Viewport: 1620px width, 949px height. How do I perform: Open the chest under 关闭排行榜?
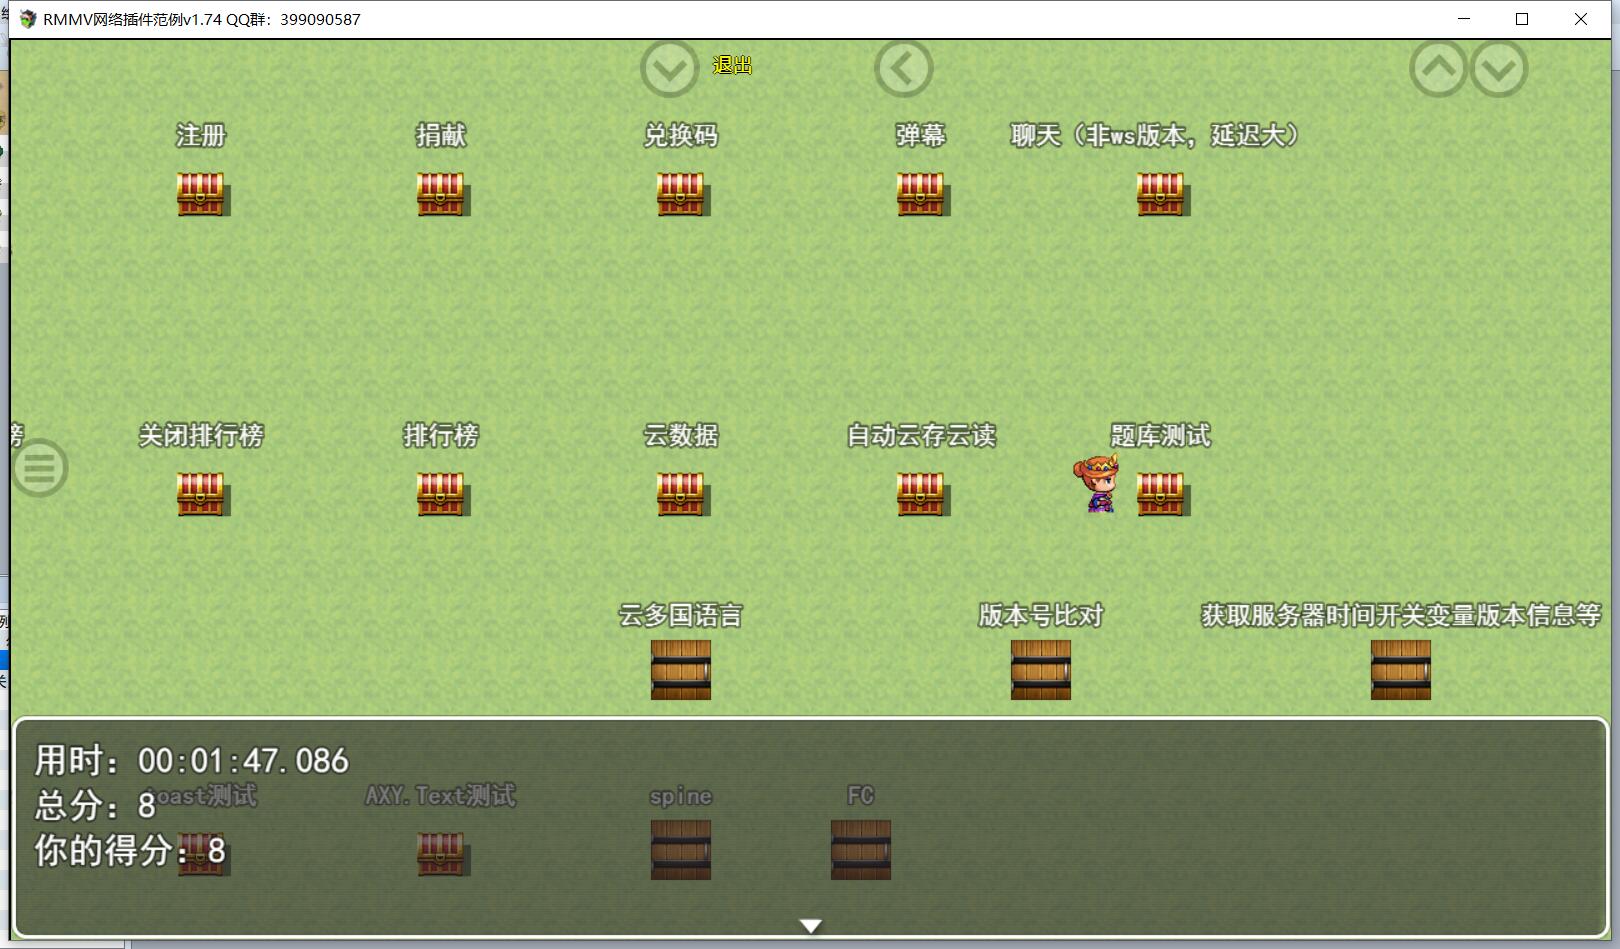tap(201, 494)
